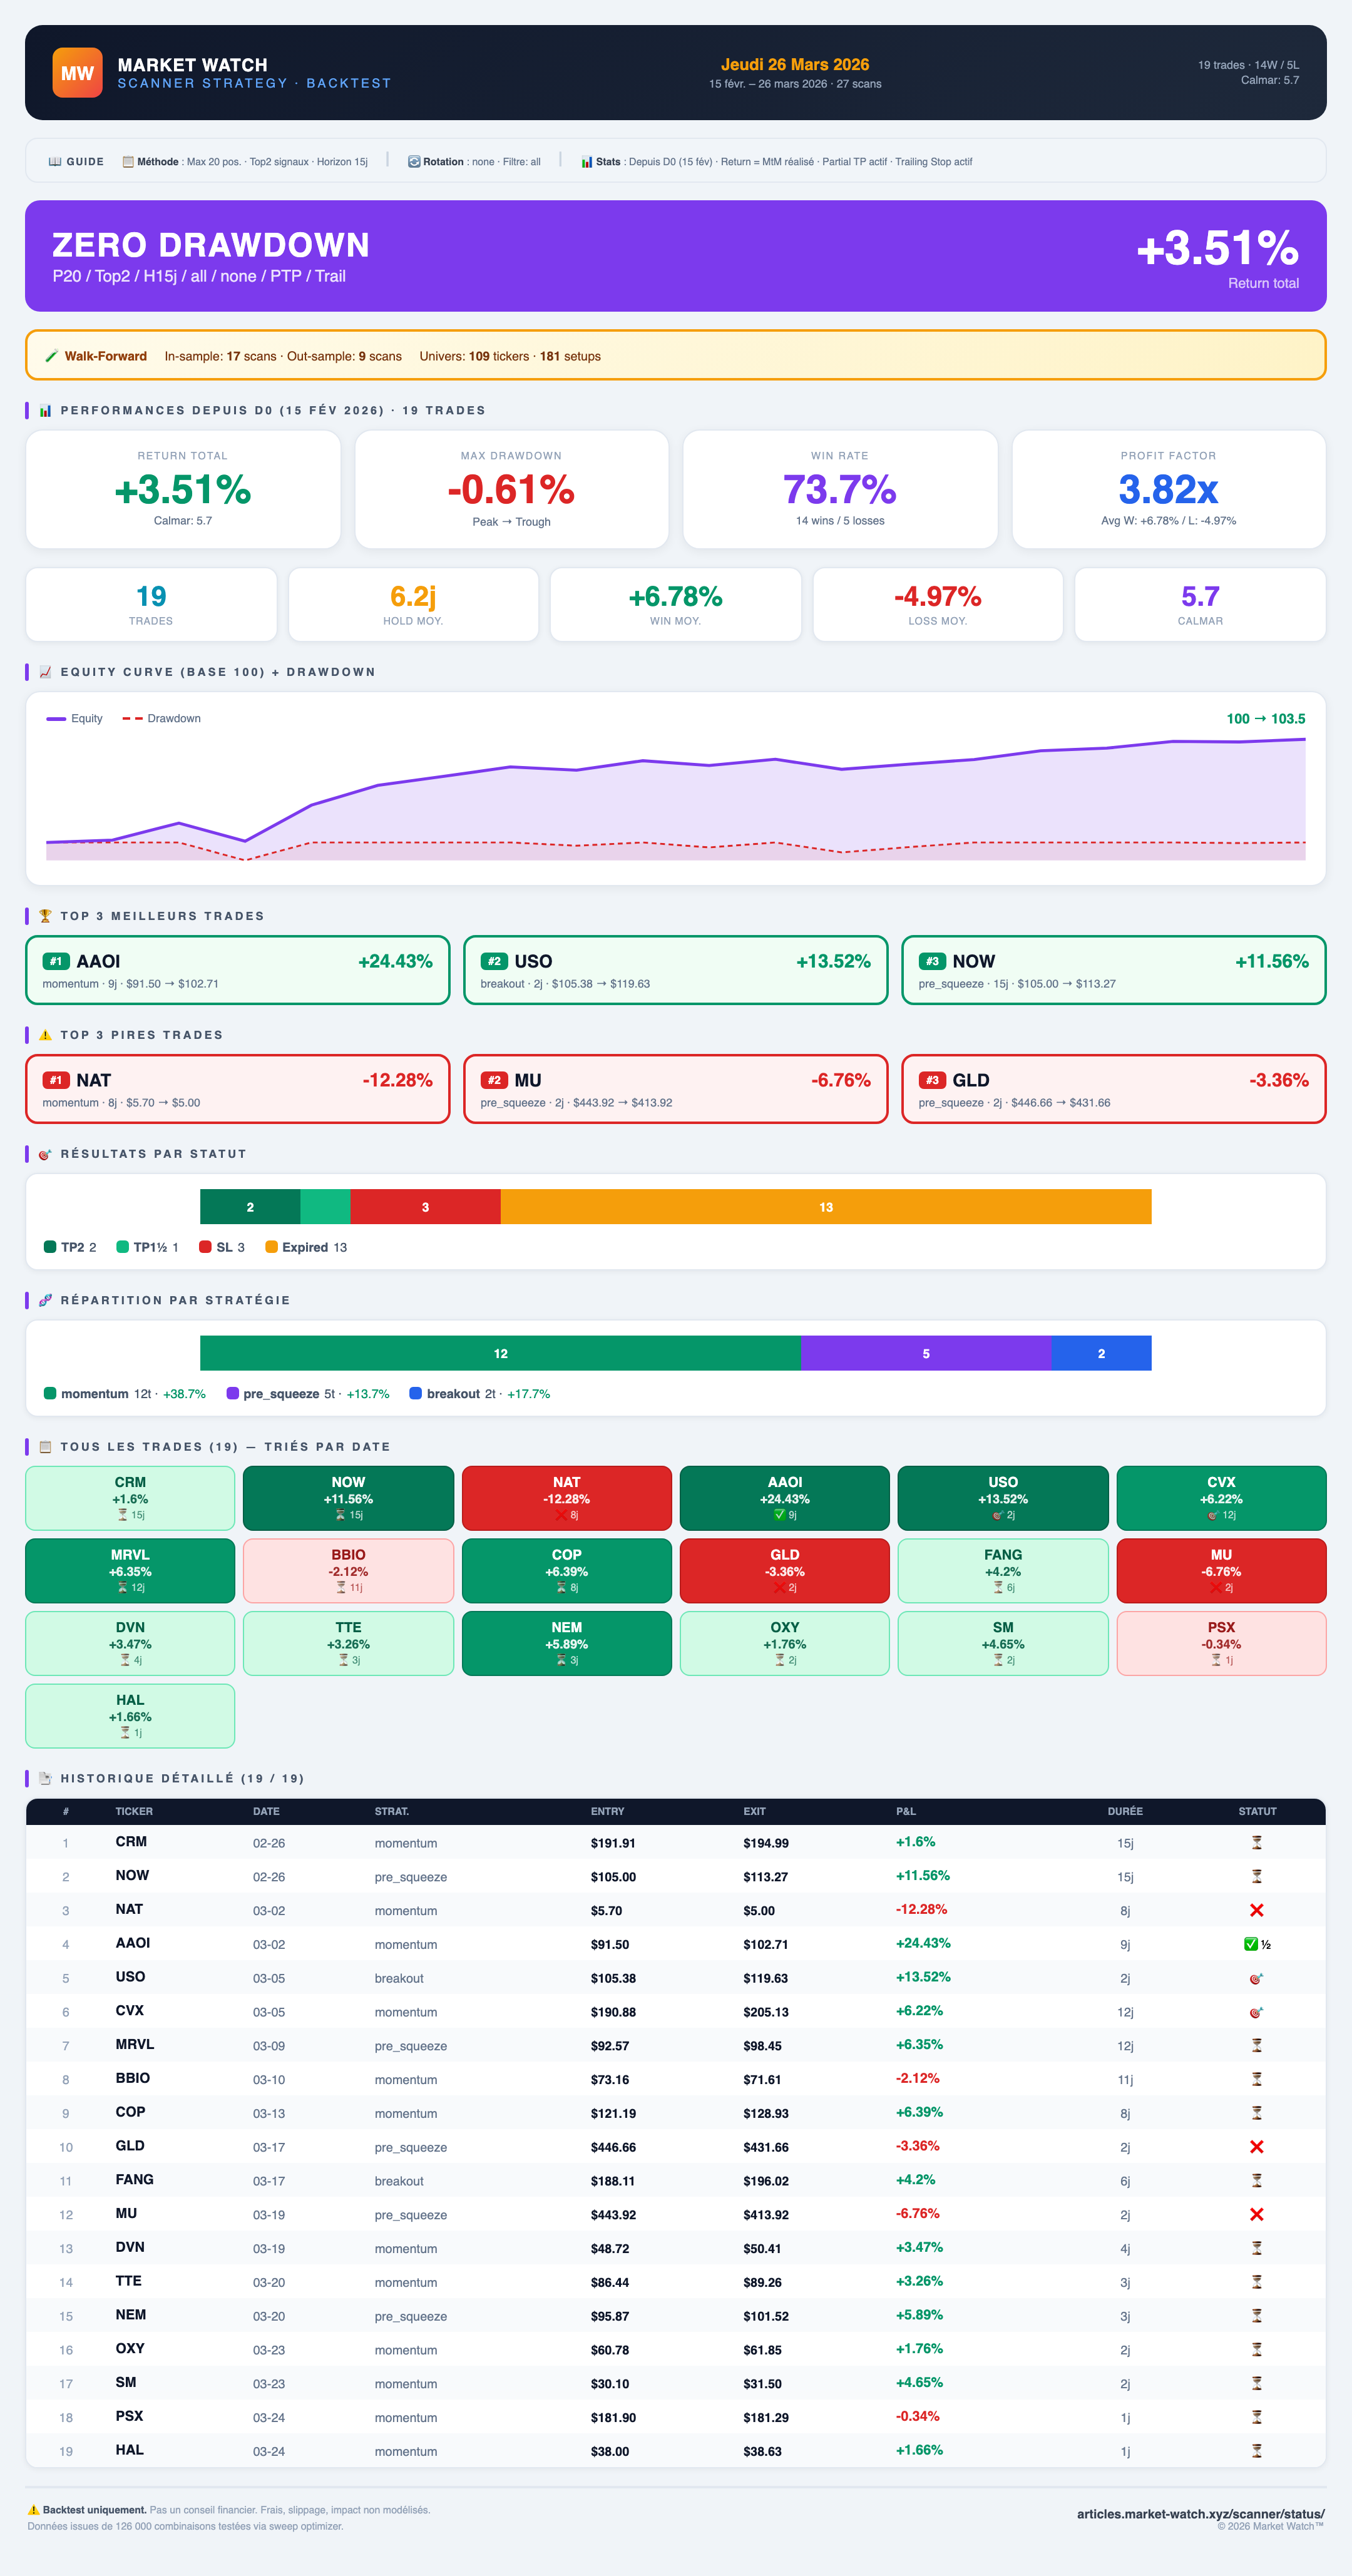The height and width of the screenshot is (2576, 1352).
Task: Click the Stats bar chart icon
Action: (587, 162)
